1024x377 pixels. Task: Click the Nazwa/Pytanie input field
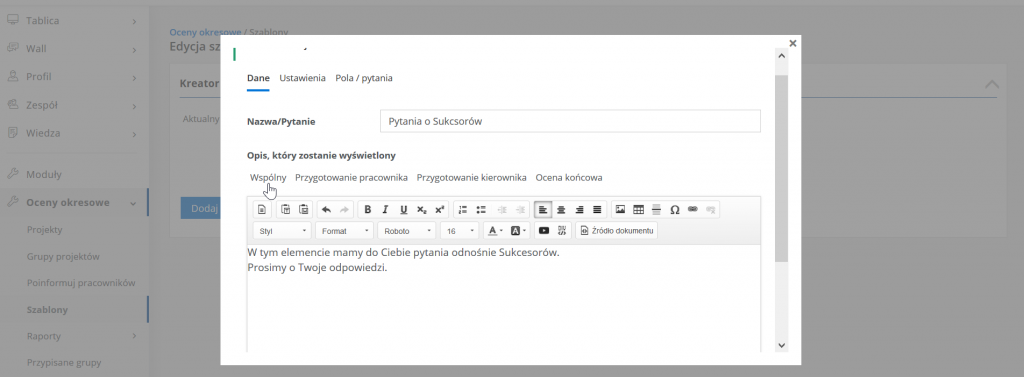point(570,121)
